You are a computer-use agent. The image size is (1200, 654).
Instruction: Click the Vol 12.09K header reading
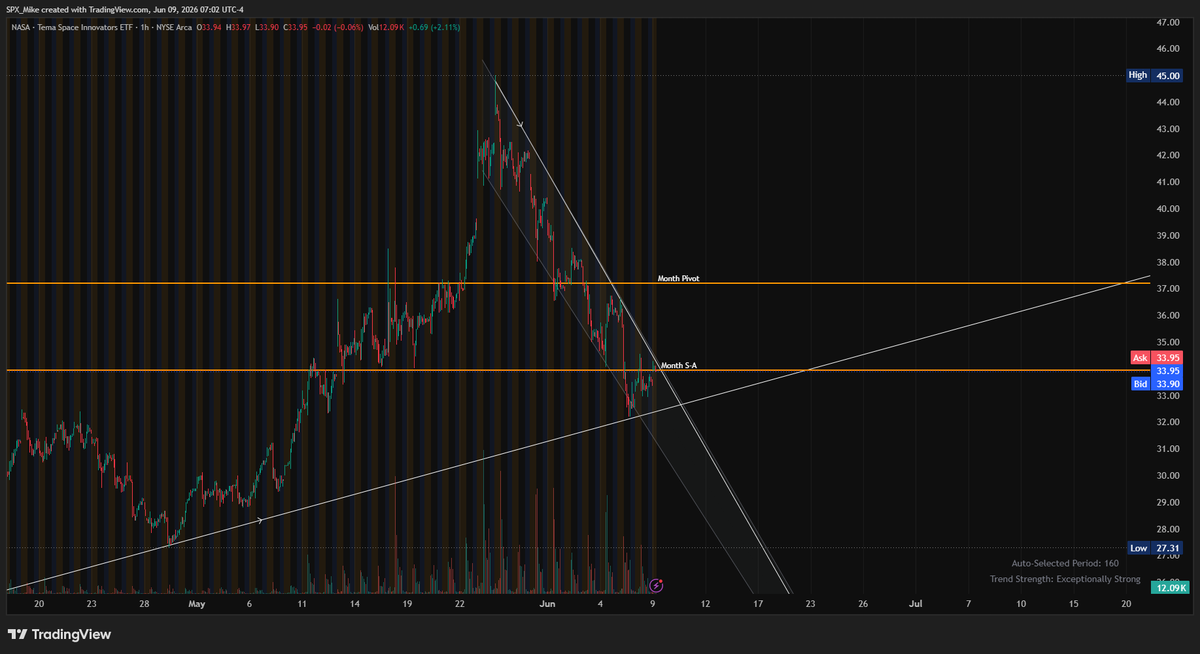(385, 26)
